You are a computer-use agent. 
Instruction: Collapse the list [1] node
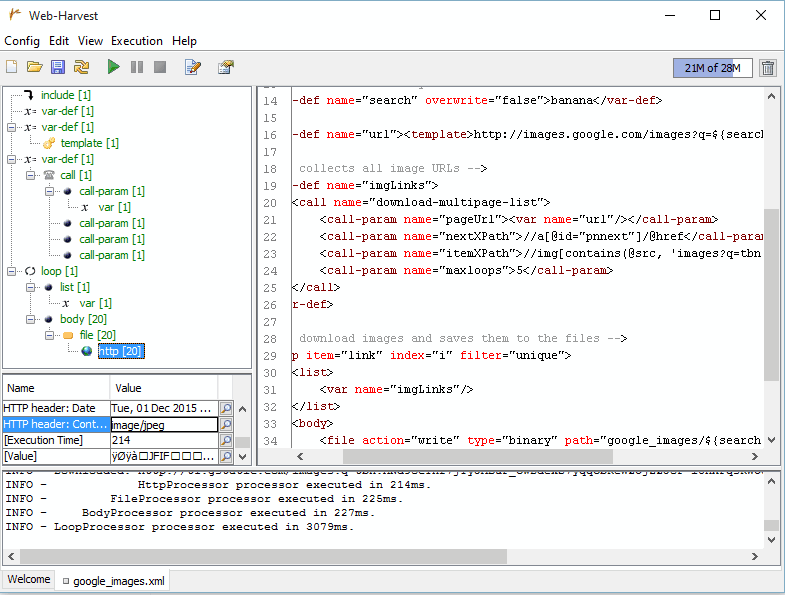(31, 287)
